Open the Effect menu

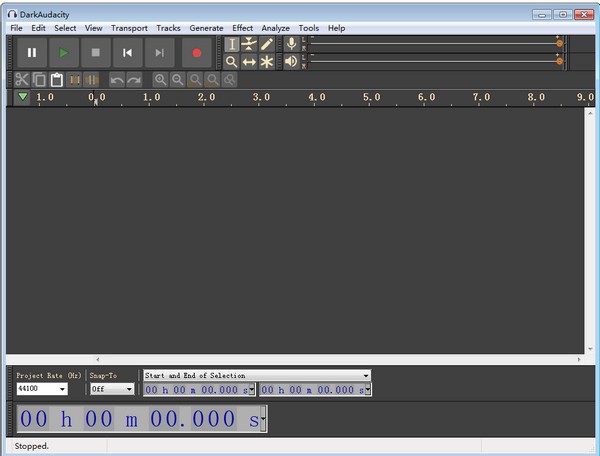[x=242, y=28]
